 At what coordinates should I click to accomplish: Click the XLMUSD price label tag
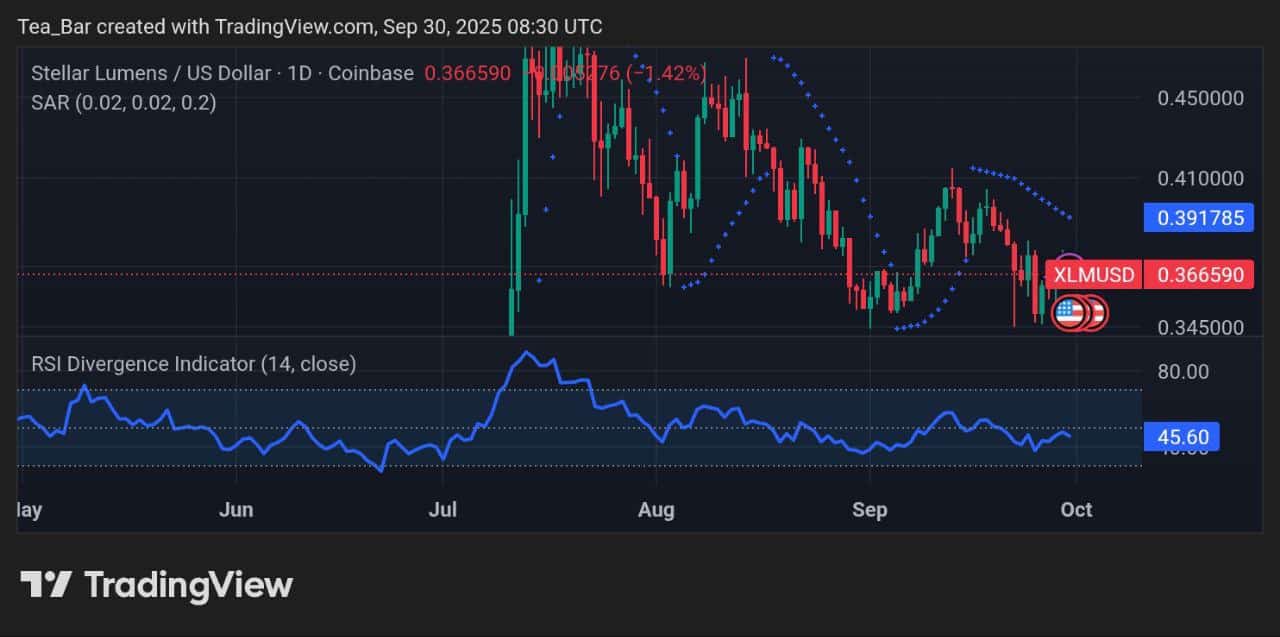coord(1095,274)
